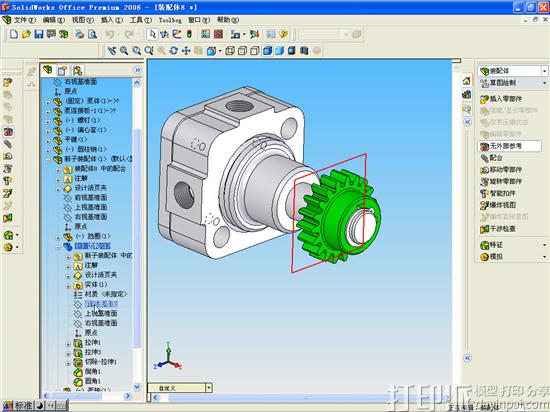This screenshot has height=412, width=550.
Task: Click 干涉检查 (Interference Detection)
Action: (x=497, y=229)
